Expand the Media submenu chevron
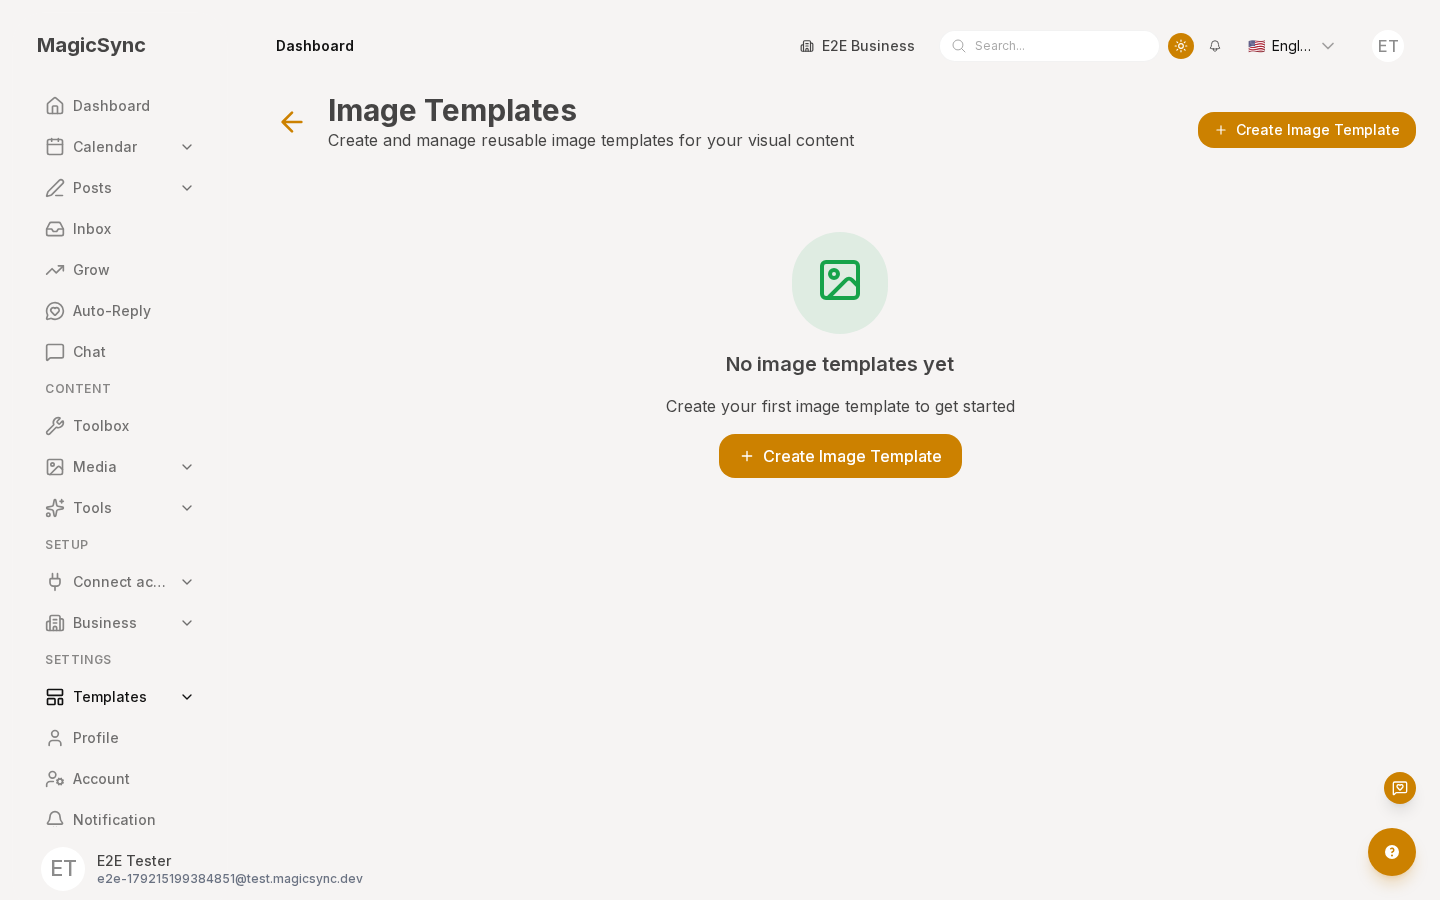This screenshot has height=900, width=1440. (187, 467)
